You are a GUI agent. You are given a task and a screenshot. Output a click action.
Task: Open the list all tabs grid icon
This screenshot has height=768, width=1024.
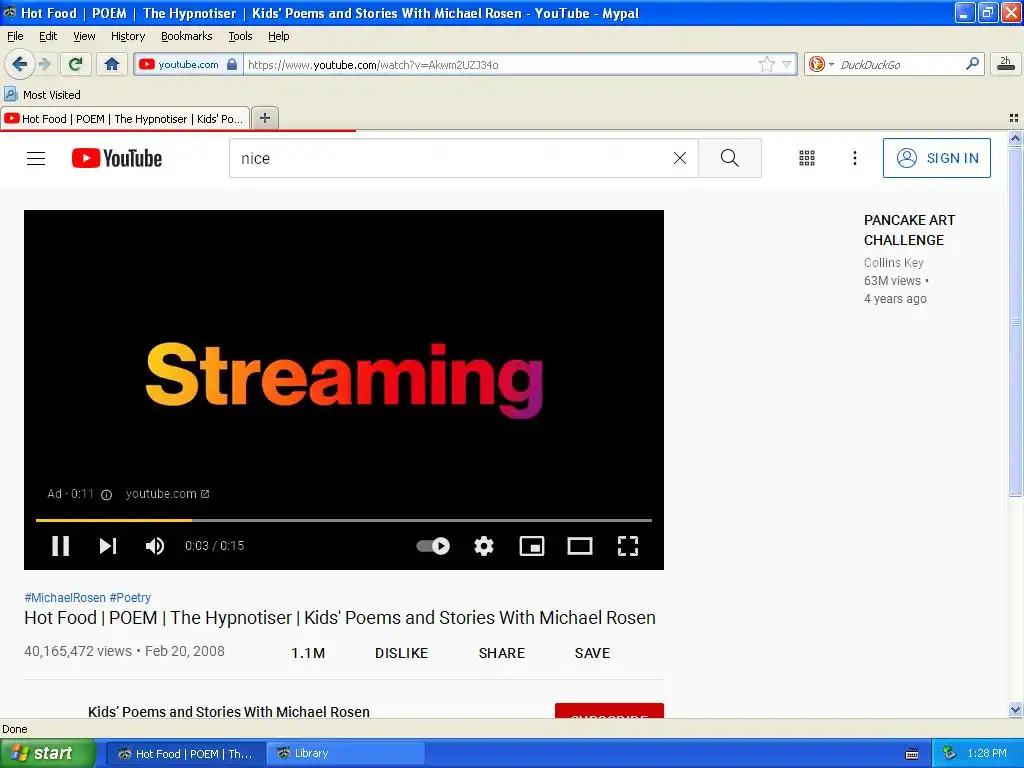(1014, 118)
